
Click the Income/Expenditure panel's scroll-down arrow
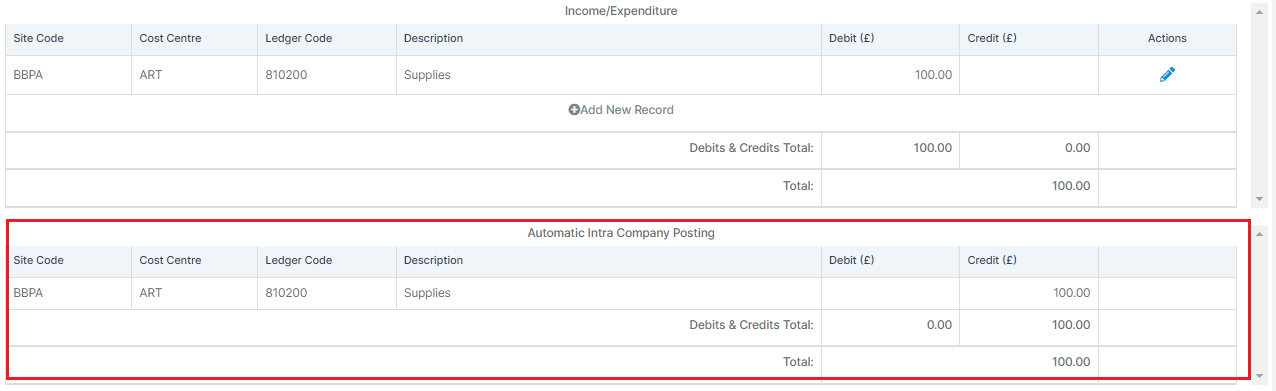pos(1258,199)
